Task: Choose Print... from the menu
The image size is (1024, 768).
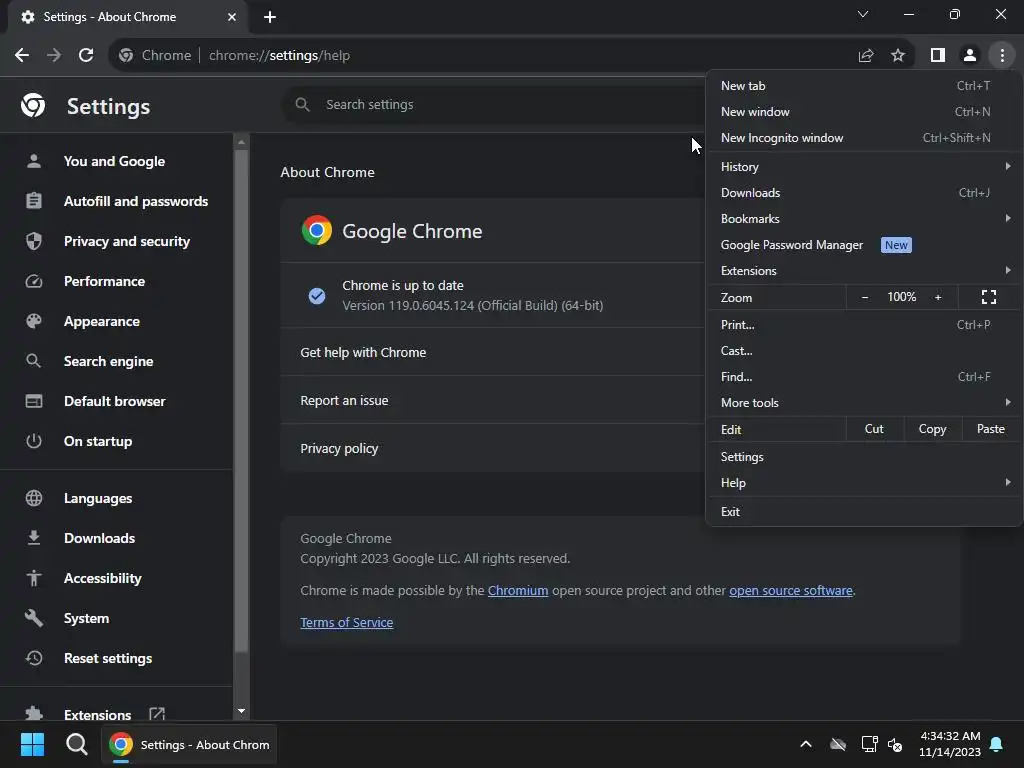Action: point(864,325)
